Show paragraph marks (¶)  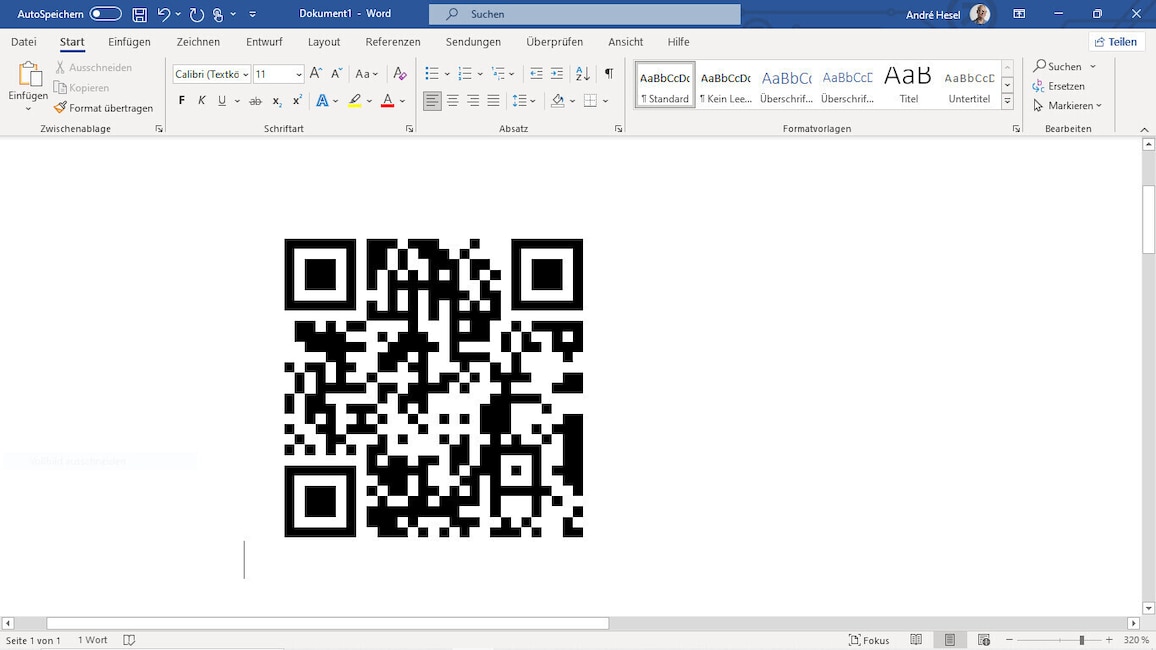click(x=609, y=73)
